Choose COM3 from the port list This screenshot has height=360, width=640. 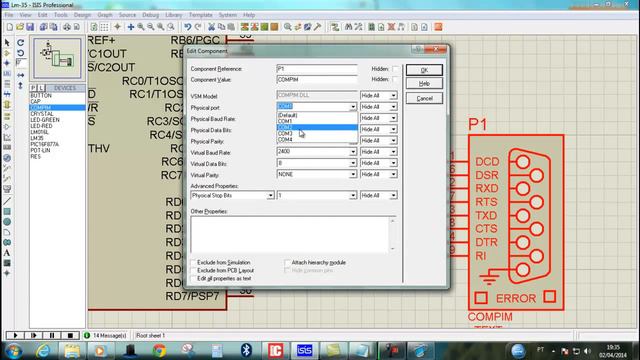[317, 133]
